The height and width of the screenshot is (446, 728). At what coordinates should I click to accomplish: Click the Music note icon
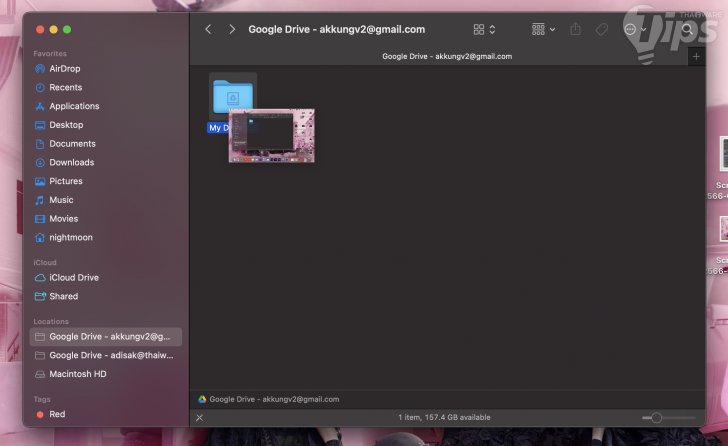(40, 200)
